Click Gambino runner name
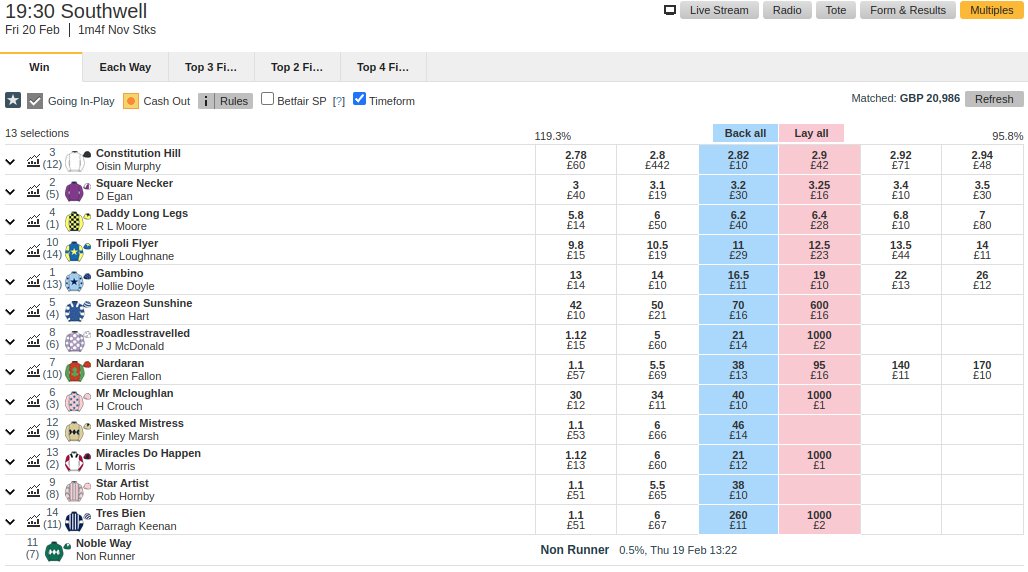 (119, 274)
